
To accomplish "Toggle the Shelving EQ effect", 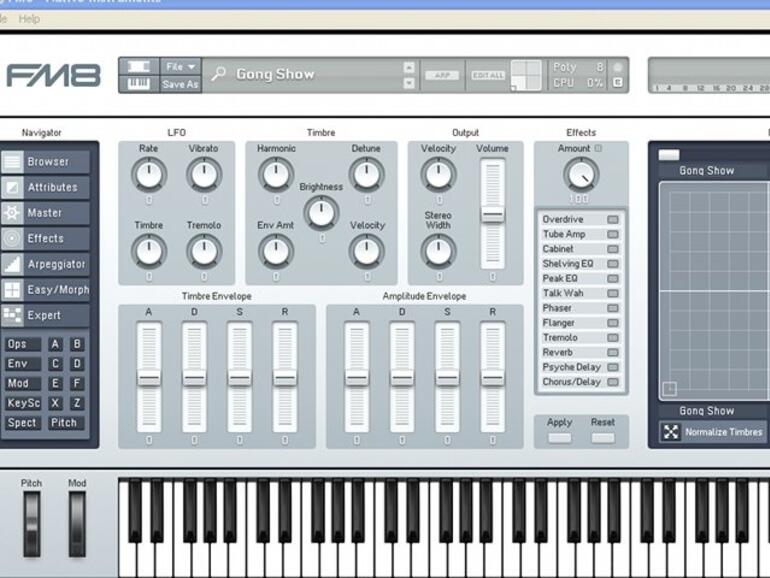I will click(613, 264).
